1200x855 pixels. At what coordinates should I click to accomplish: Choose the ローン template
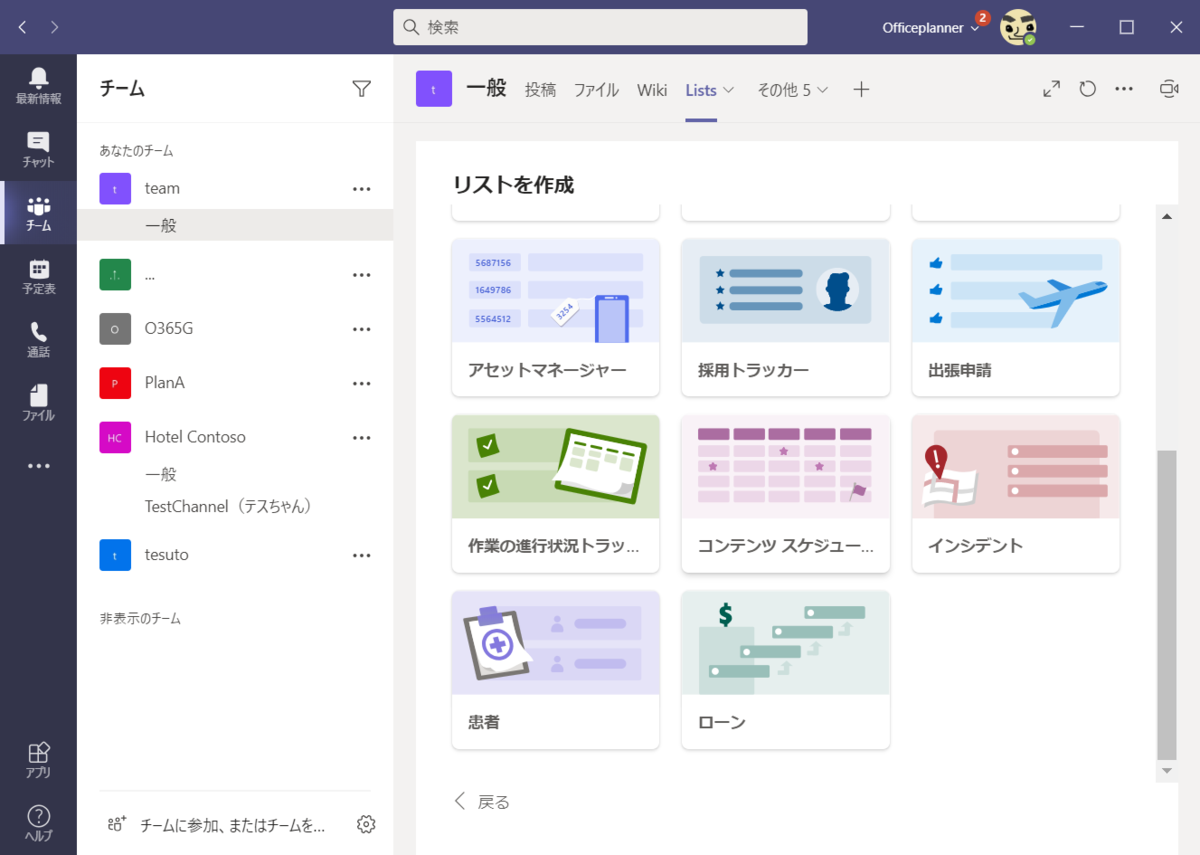point(785,670)
